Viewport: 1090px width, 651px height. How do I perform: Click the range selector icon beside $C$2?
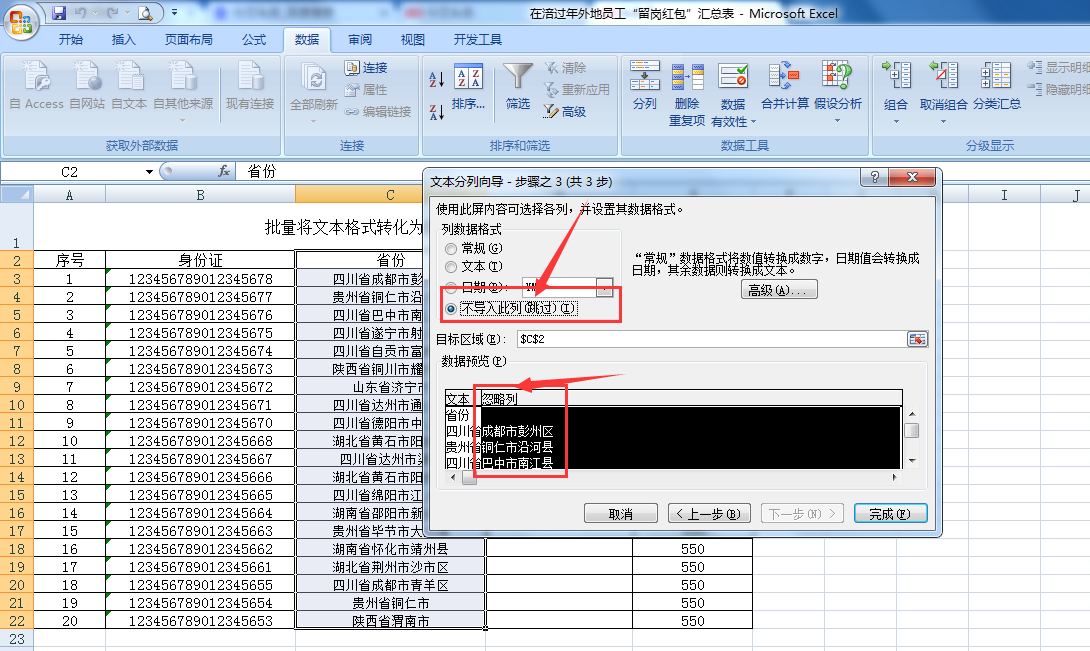coord(918,339)
